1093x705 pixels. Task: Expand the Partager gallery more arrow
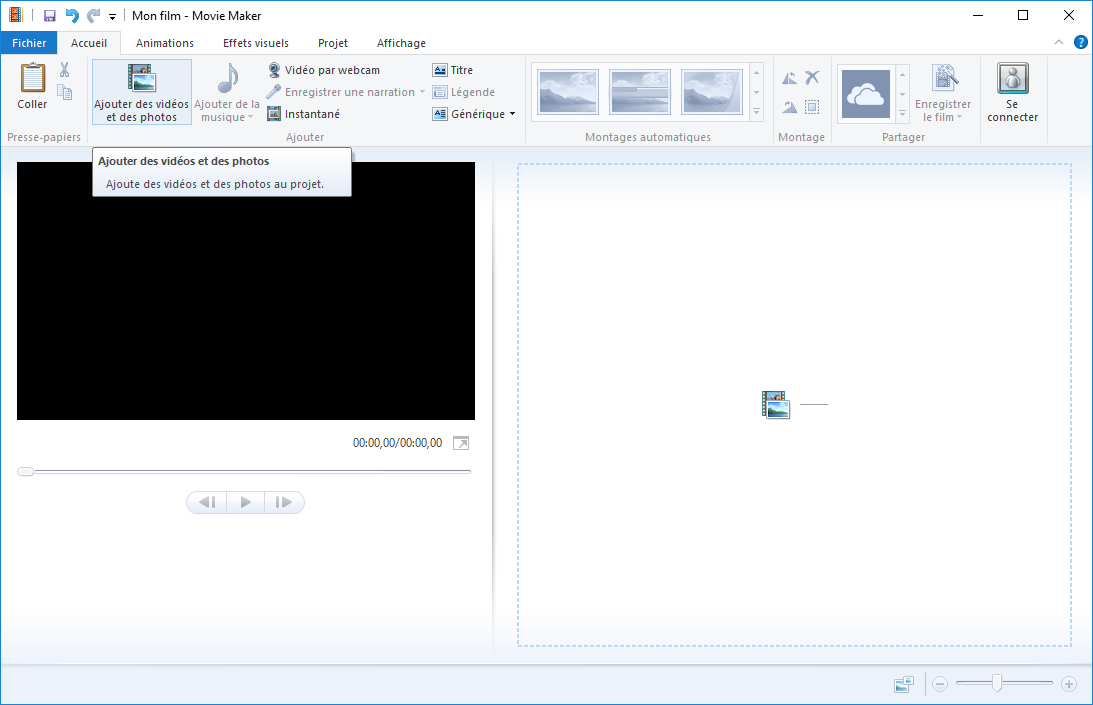pos(902,113)
